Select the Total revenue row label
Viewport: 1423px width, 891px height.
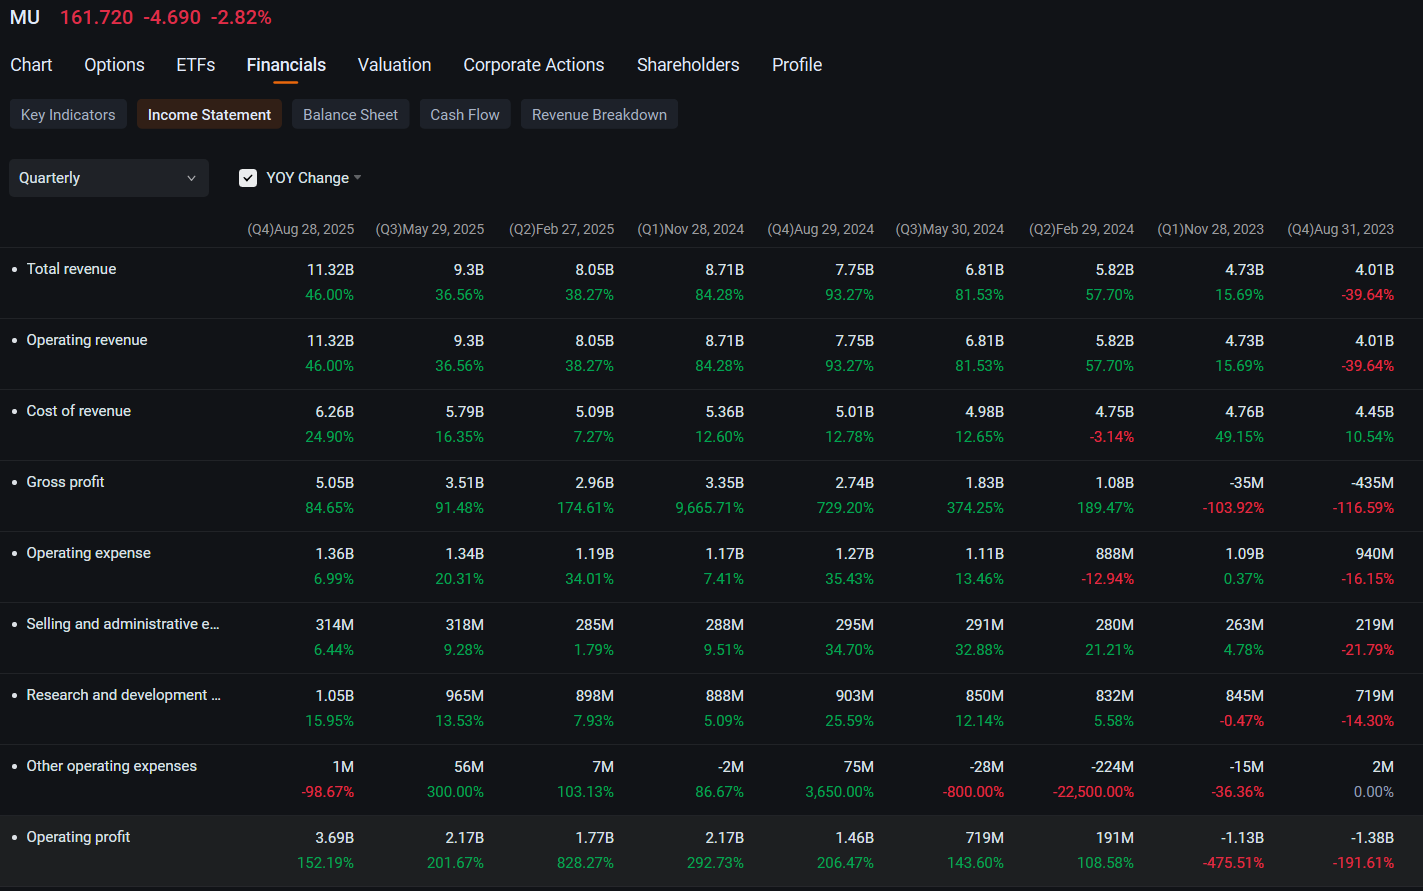point(71,269)
